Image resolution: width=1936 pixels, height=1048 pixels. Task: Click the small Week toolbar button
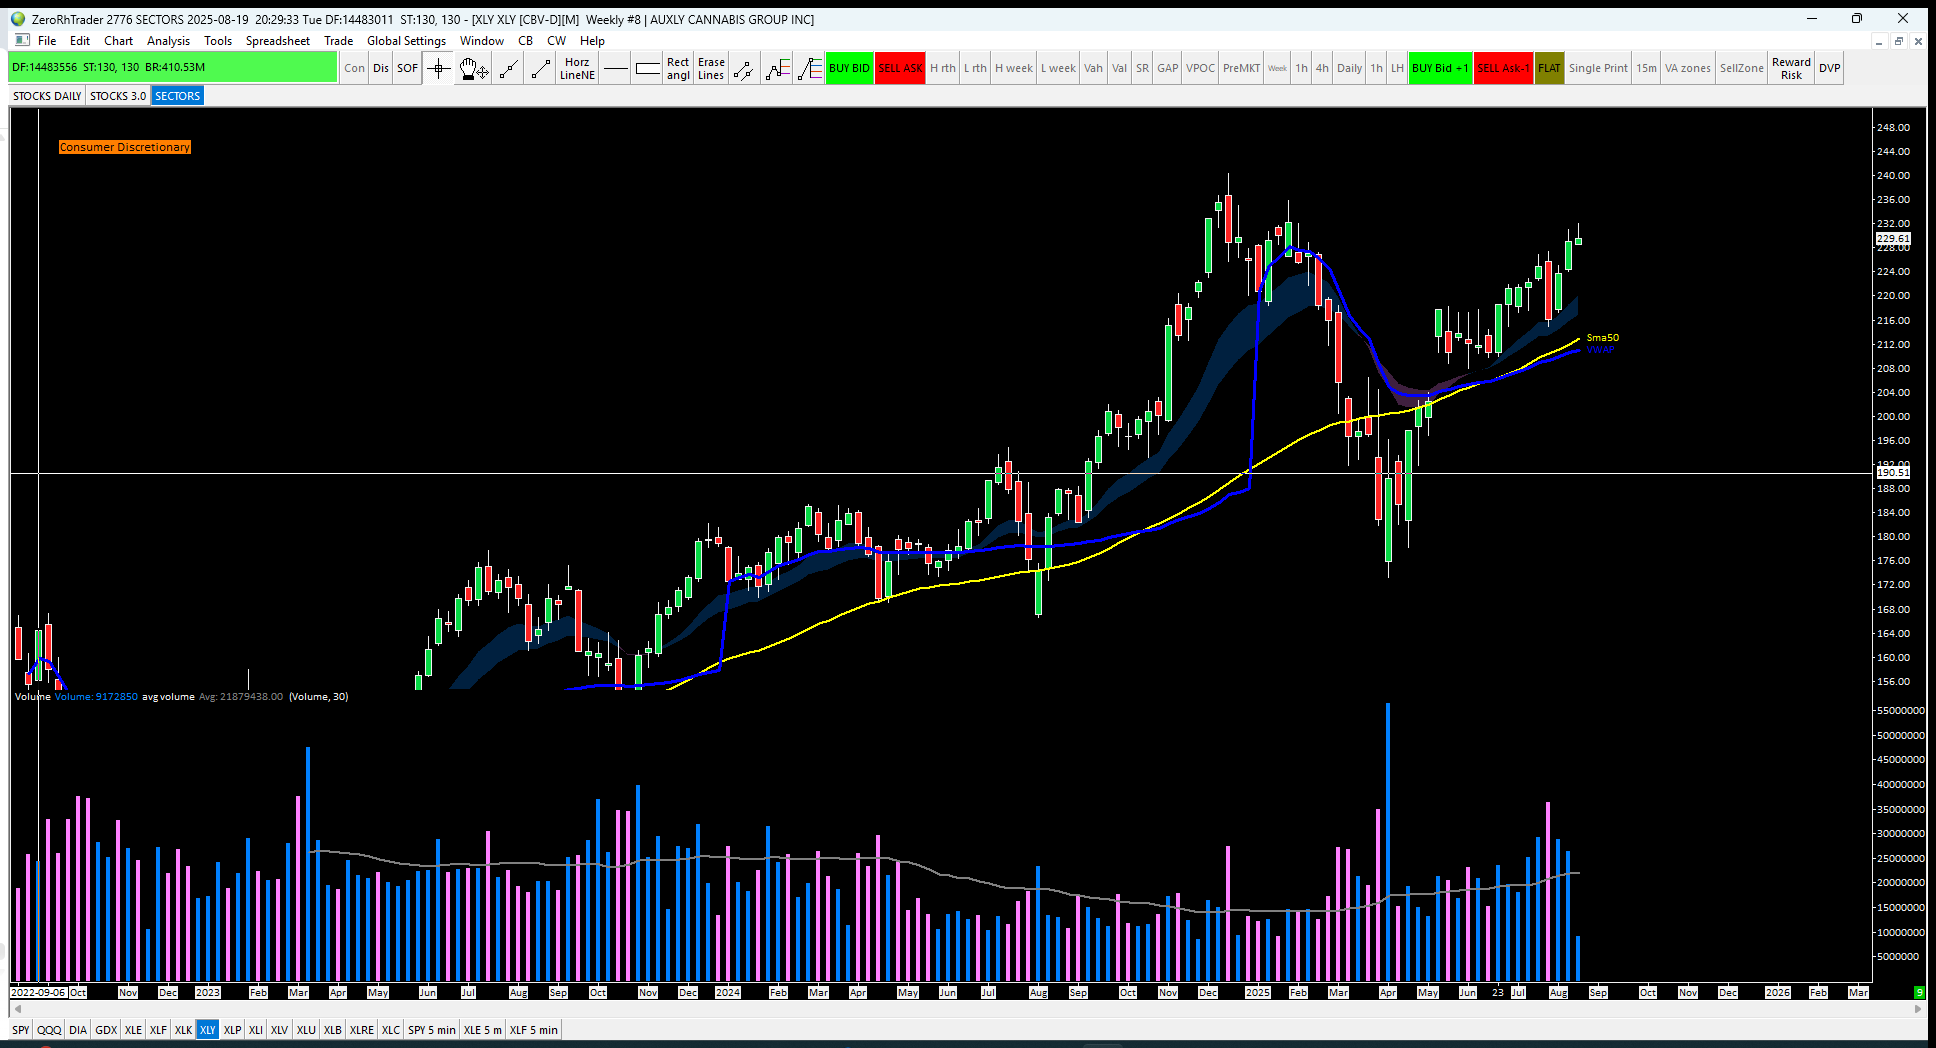(x=1278, y=68)
